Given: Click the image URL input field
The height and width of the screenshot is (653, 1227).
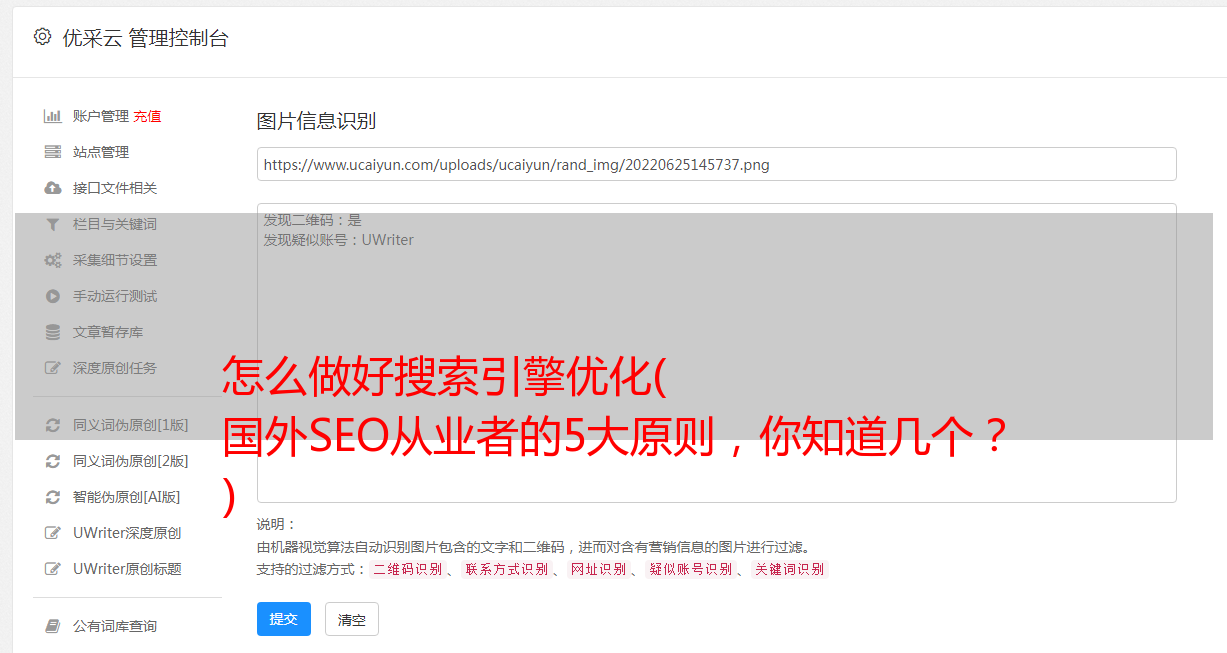Looking at the screenshot, I should pyautogui.click(x=716, y=164).
